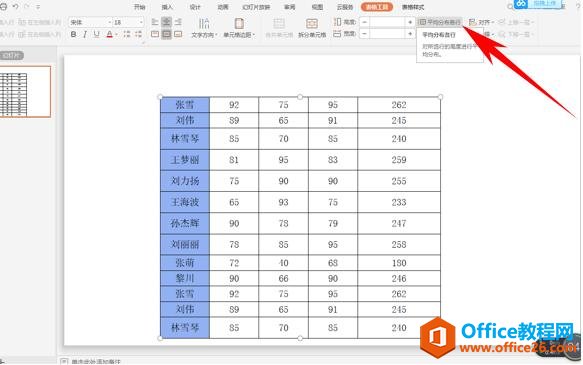583x365 pixels.
Task: Increase the row height with plus button
Action: [x=410, y=22]
